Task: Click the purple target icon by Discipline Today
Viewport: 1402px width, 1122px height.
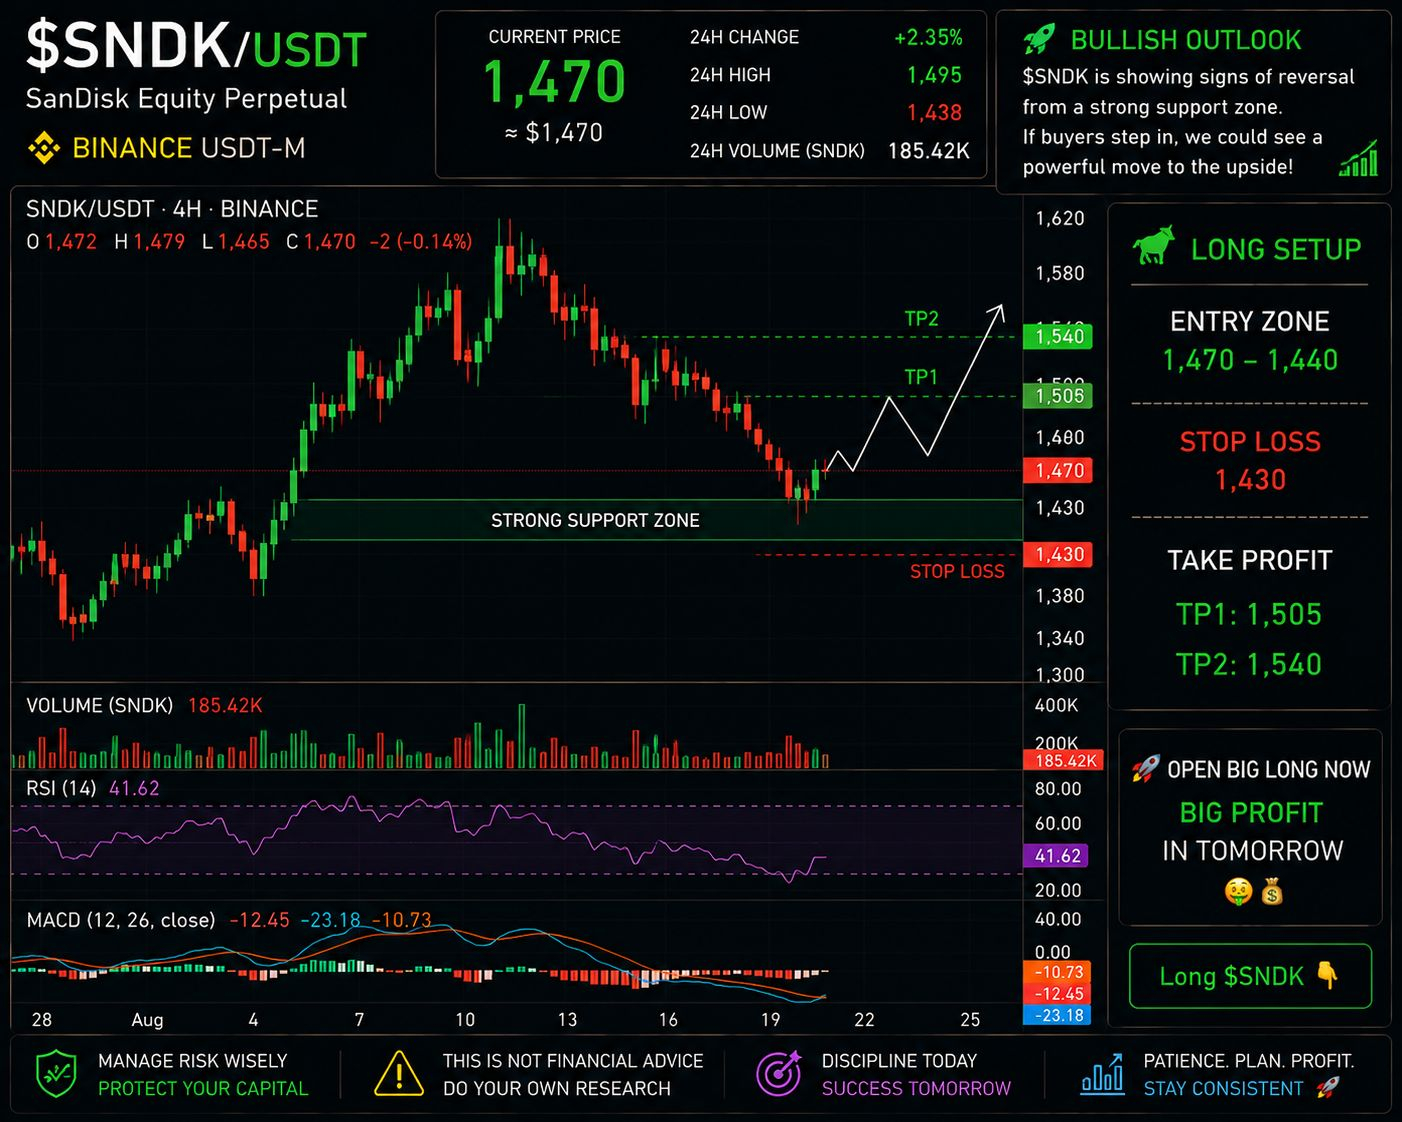Action: 779,1073
